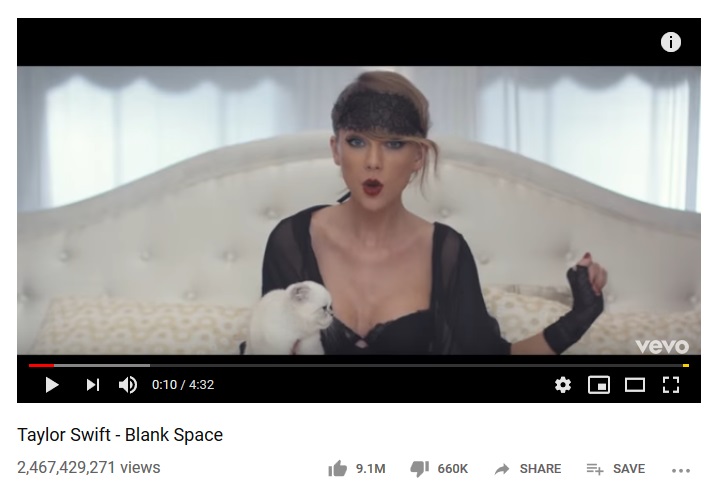
Task: Click the vevo watermark logo
Action: tap(662, 347)
